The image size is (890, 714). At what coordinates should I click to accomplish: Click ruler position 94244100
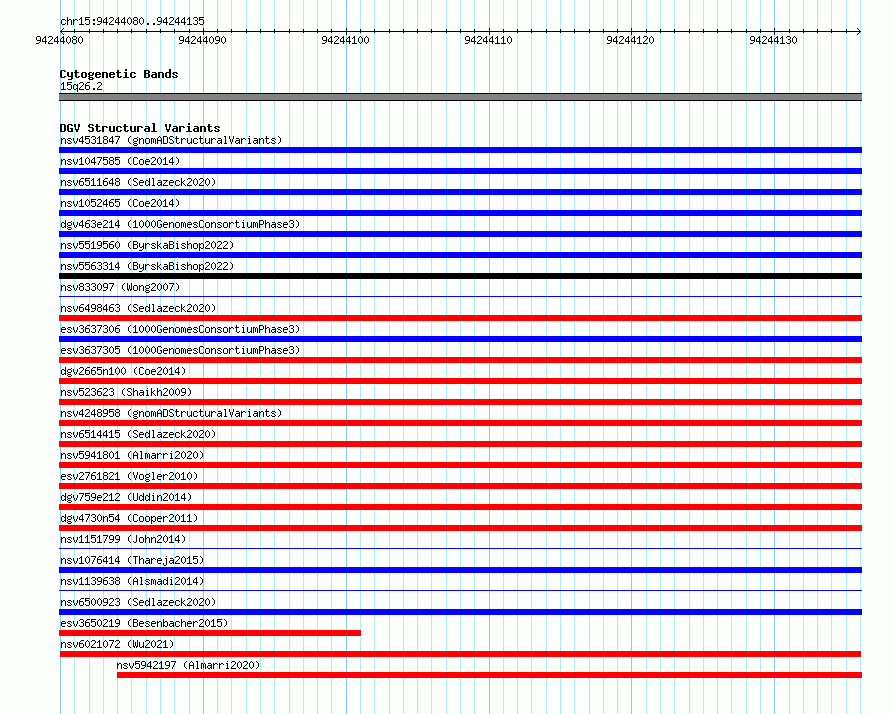[345, 40]
